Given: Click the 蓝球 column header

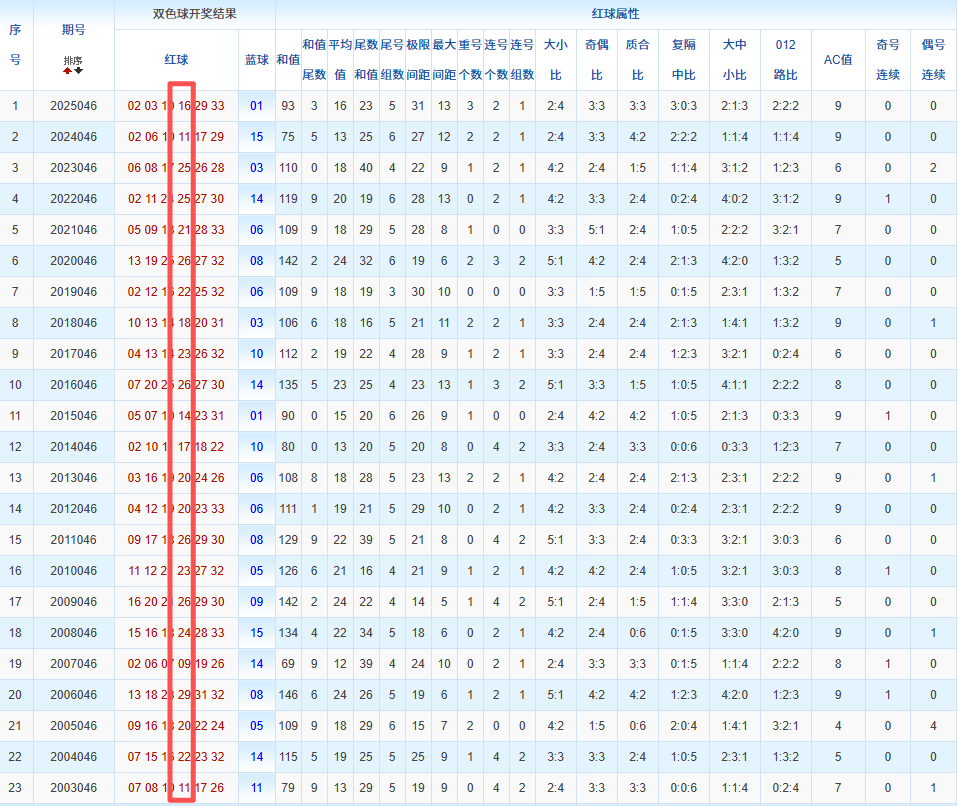Looking at the screenshot, I should [257, 59].
